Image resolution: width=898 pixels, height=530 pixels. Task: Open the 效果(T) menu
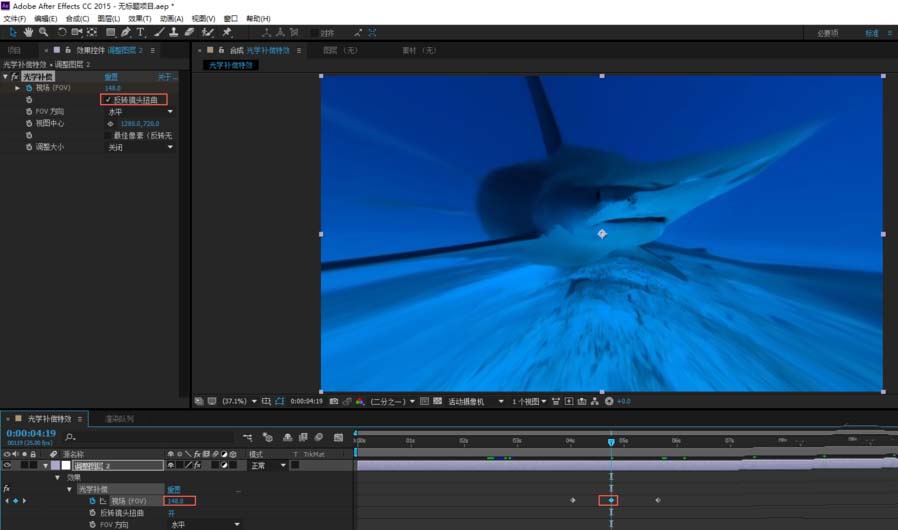(138, 18)
